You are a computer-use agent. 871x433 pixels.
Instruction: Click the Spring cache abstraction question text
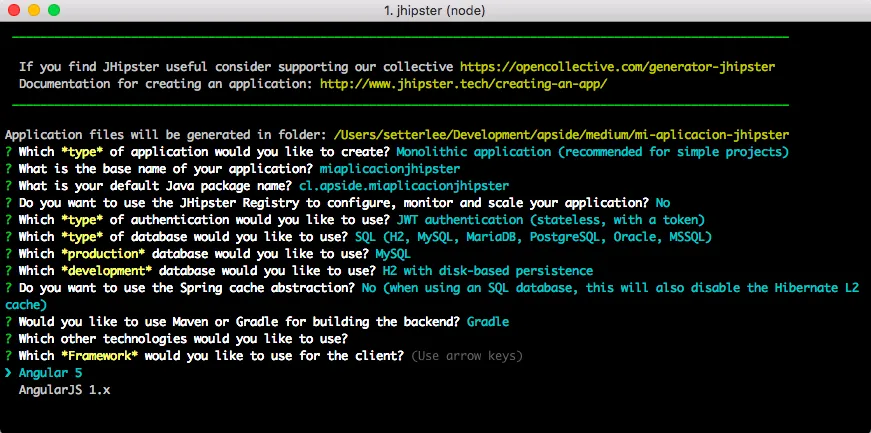[x=187, y=288]
